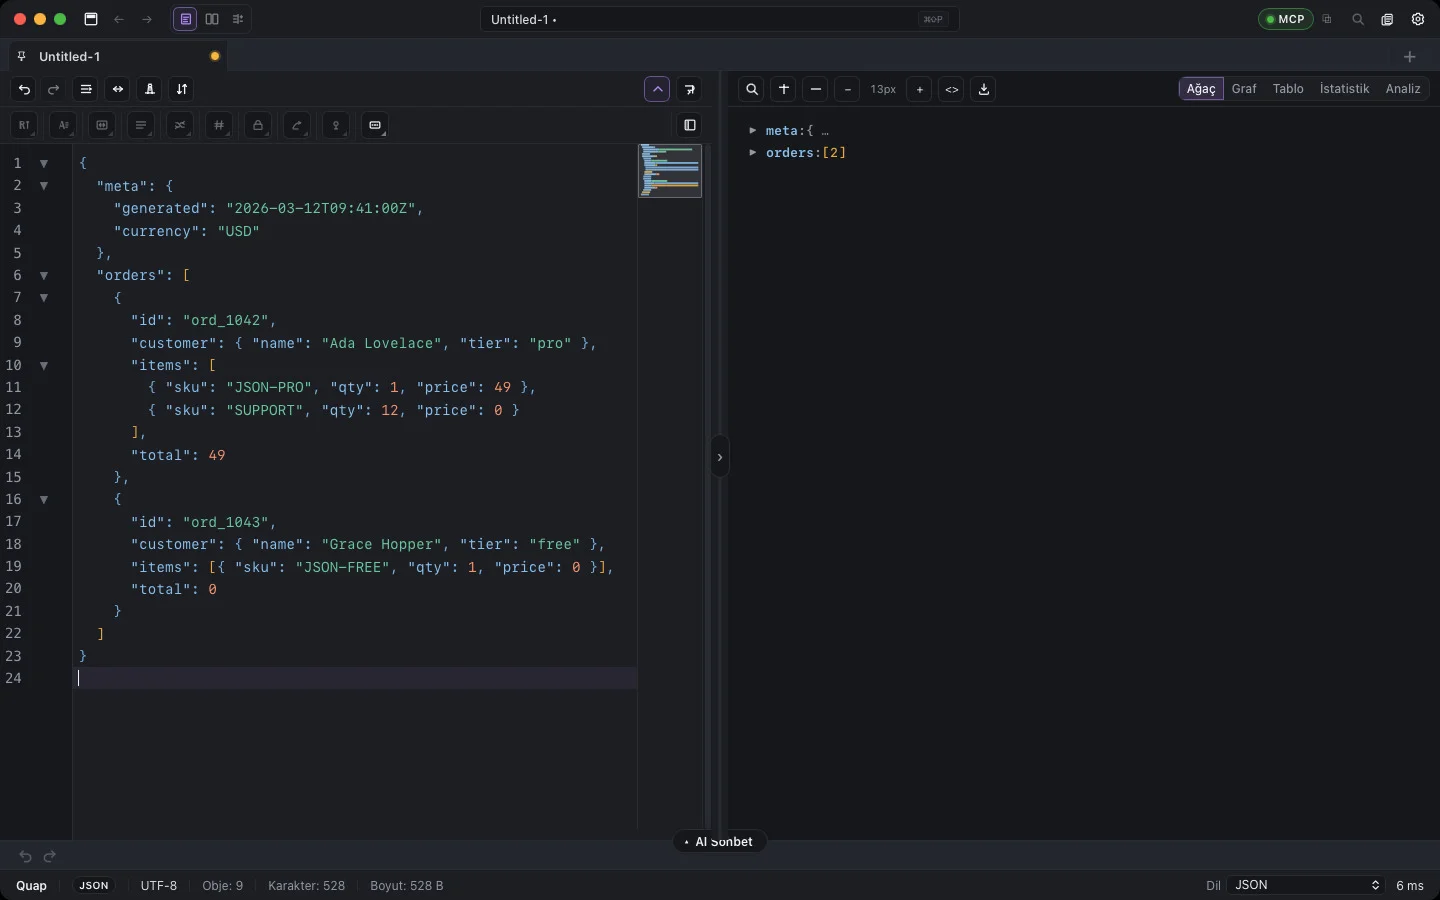Image resolution: width=1440 pixels, height=900 pixels.
Task: Click the code minimap thumbnail
Action: pyautogui.click(x=670, y=171)
